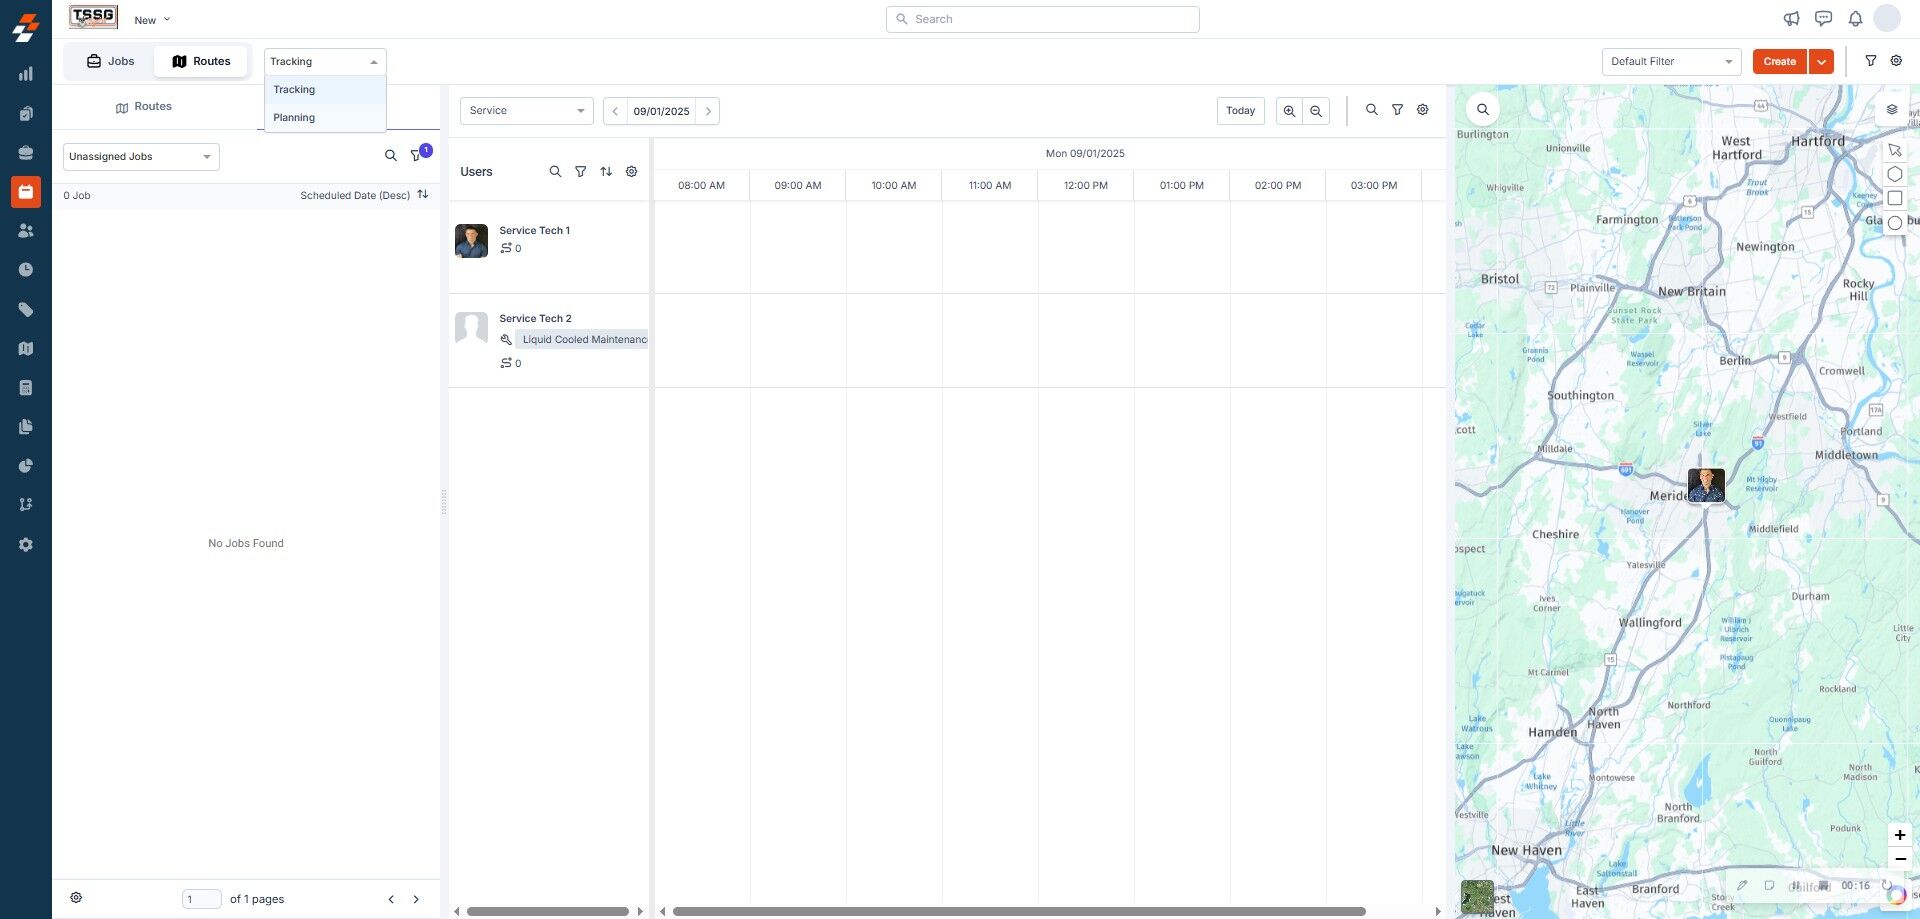Zoom in the schedule timeline
Viewport: 1920px width, 919px height.
click(x=1290, y=111)
